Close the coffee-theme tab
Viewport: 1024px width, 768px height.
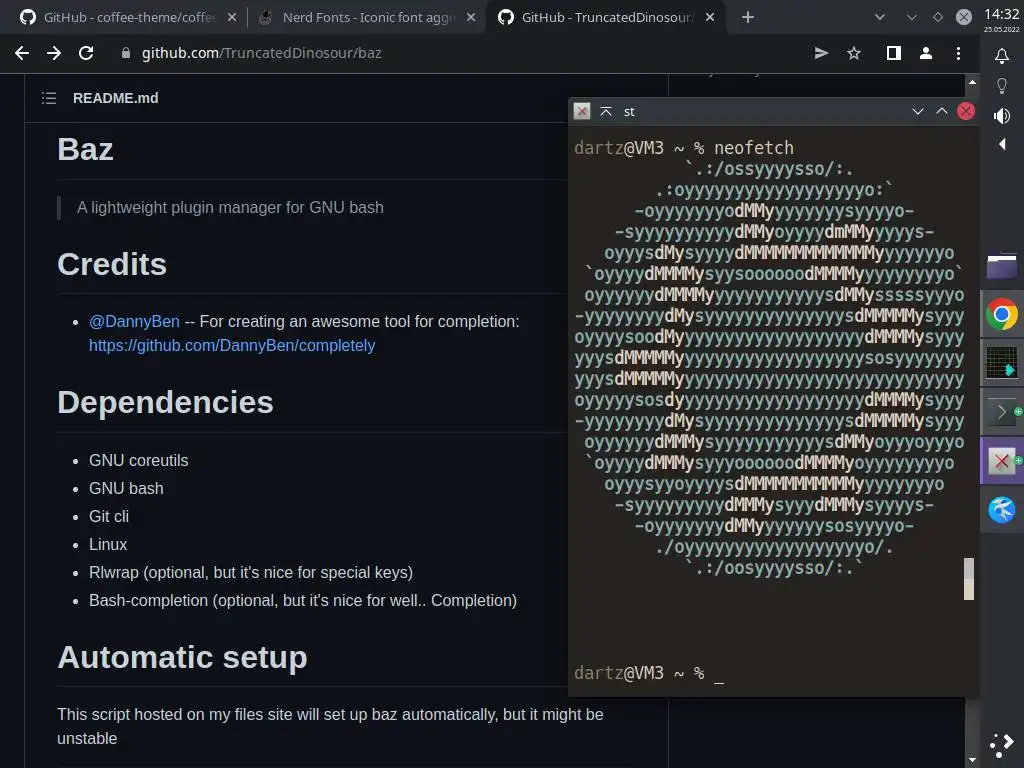[232, 18]
